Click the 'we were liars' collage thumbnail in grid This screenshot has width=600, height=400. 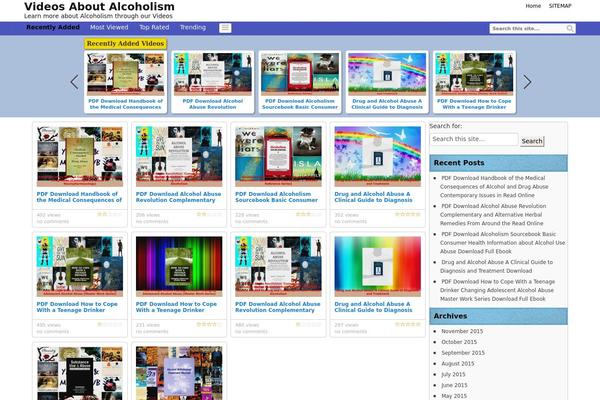[x=279, y=156]
